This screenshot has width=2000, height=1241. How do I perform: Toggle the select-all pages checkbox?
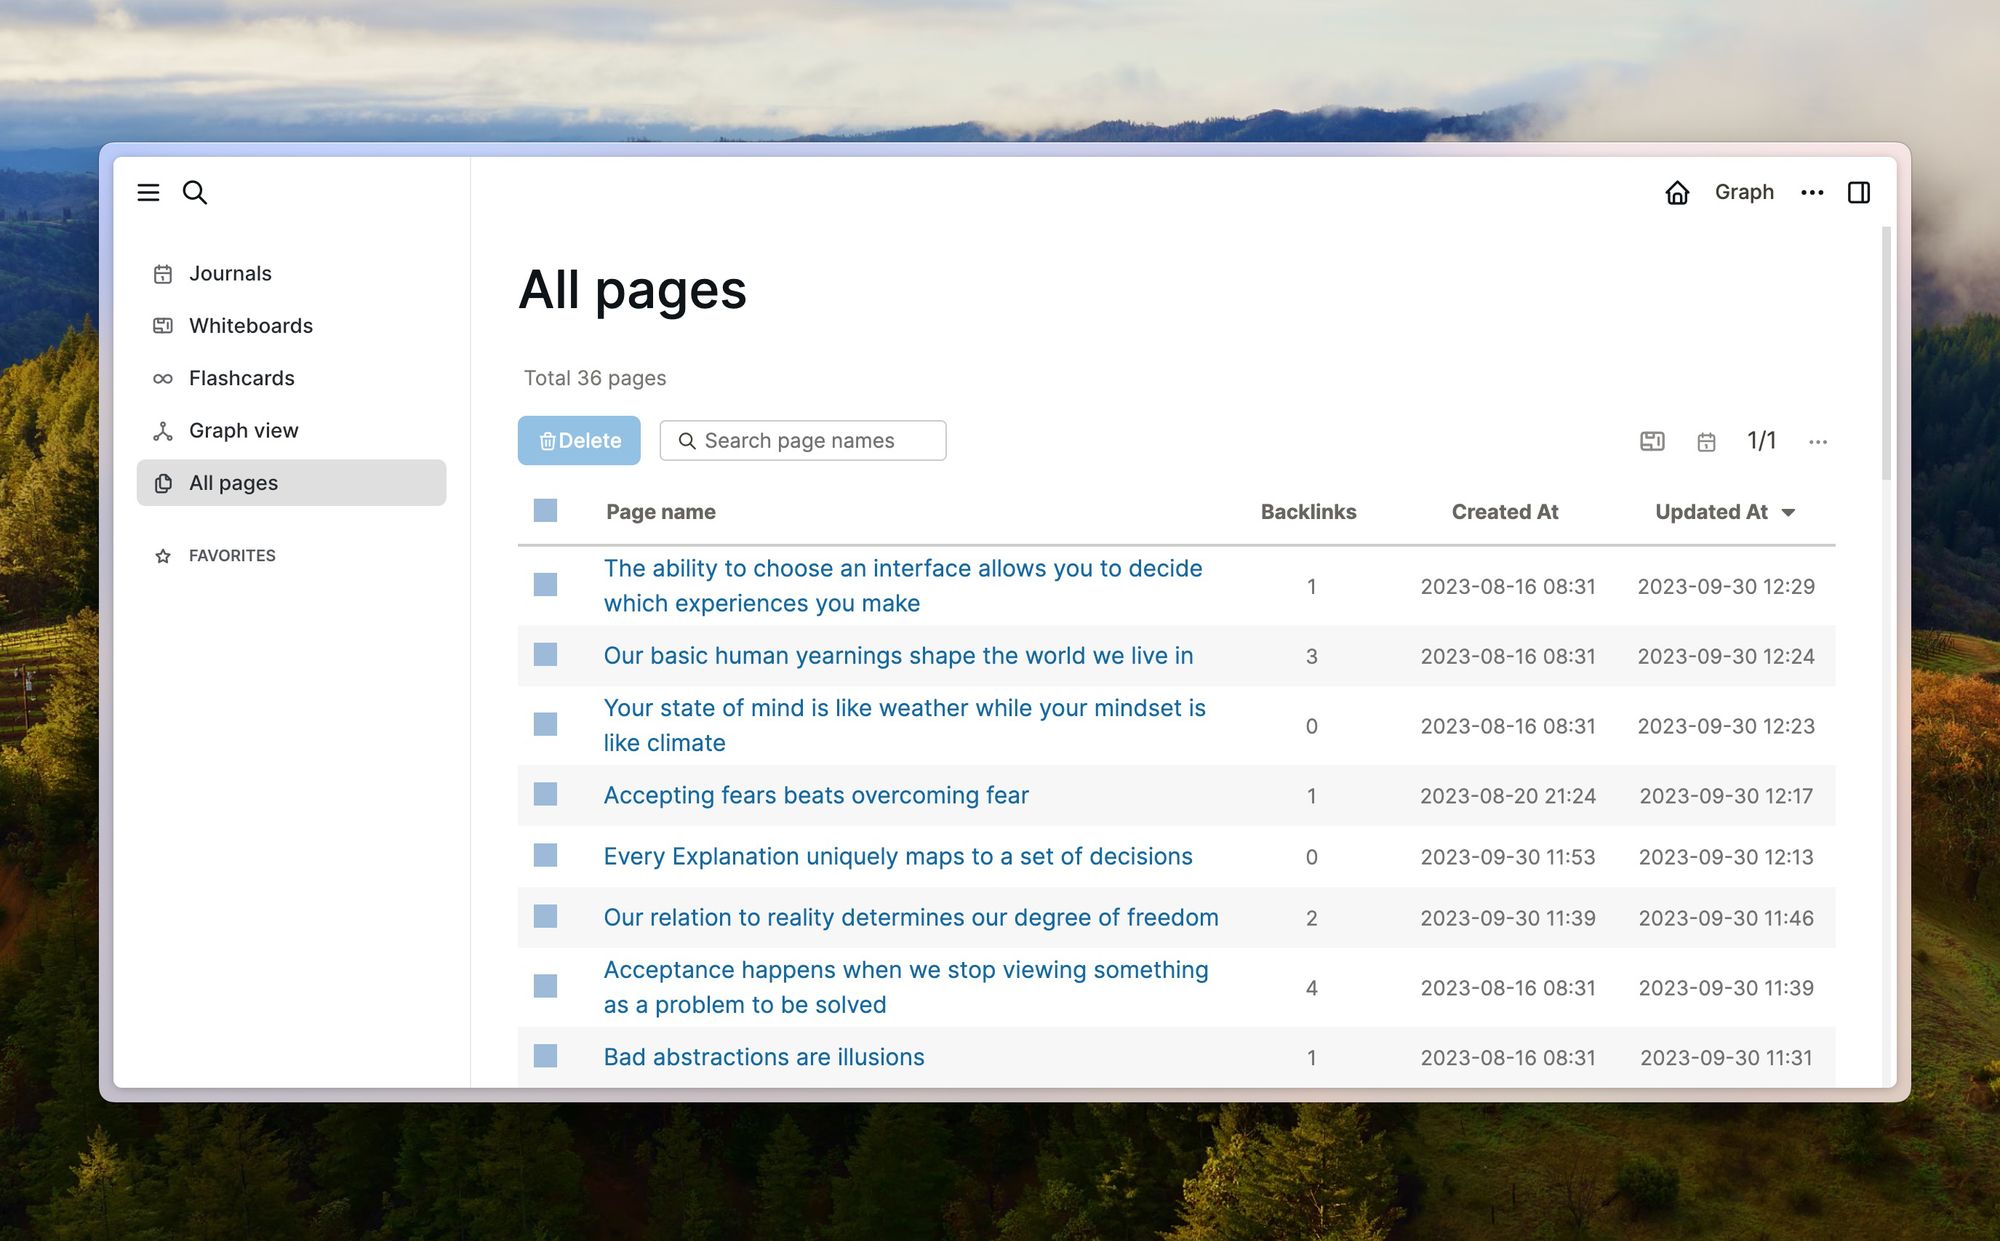coord(545,512)
